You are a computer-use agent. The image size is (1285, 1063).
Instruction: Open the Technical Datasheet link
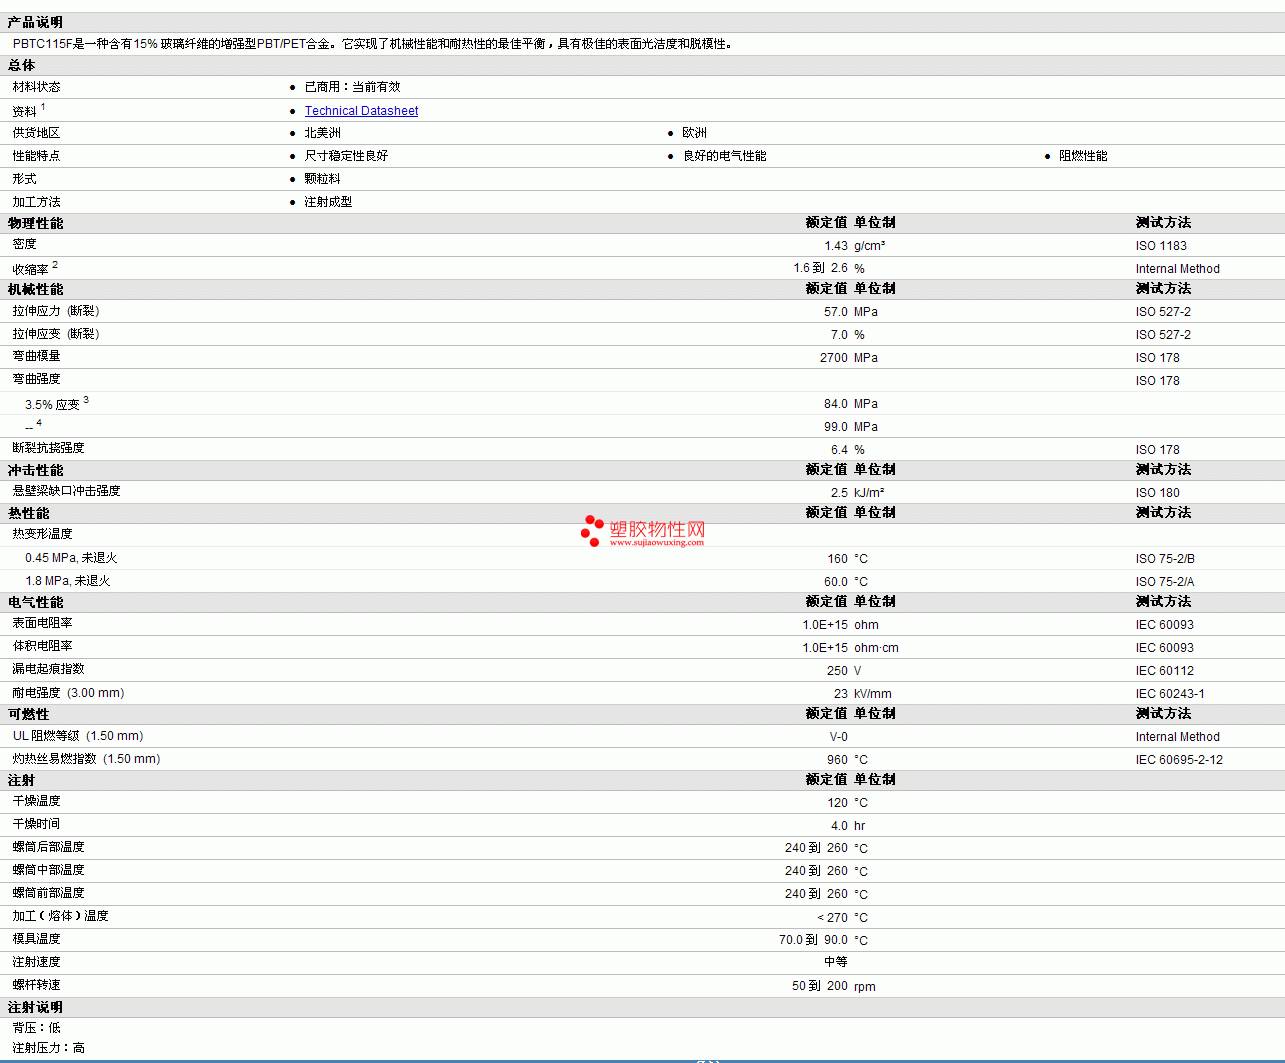[361, 111]
